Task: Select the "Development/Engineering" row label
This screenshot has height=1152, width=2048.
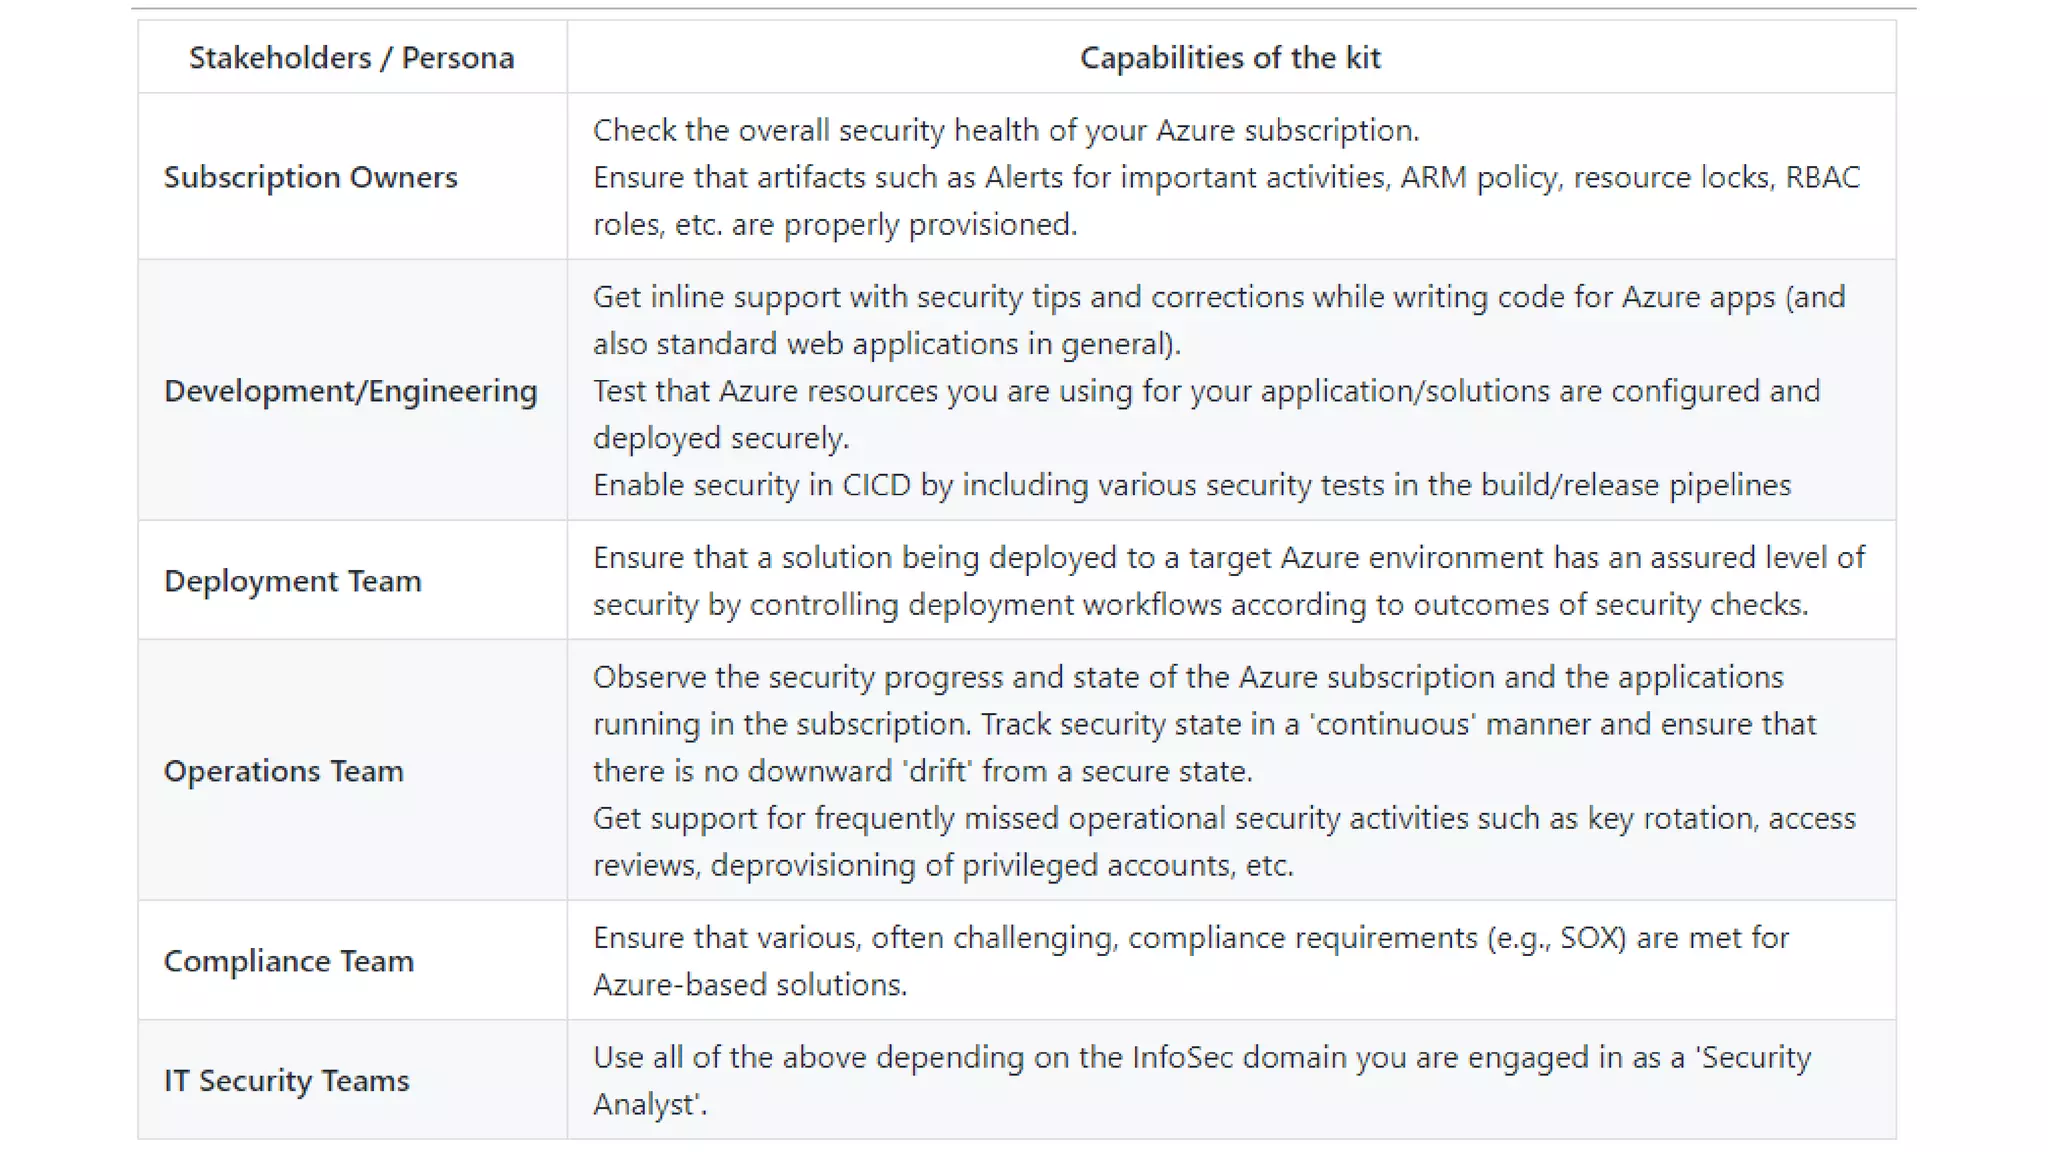Action: [x=350, y=391]
